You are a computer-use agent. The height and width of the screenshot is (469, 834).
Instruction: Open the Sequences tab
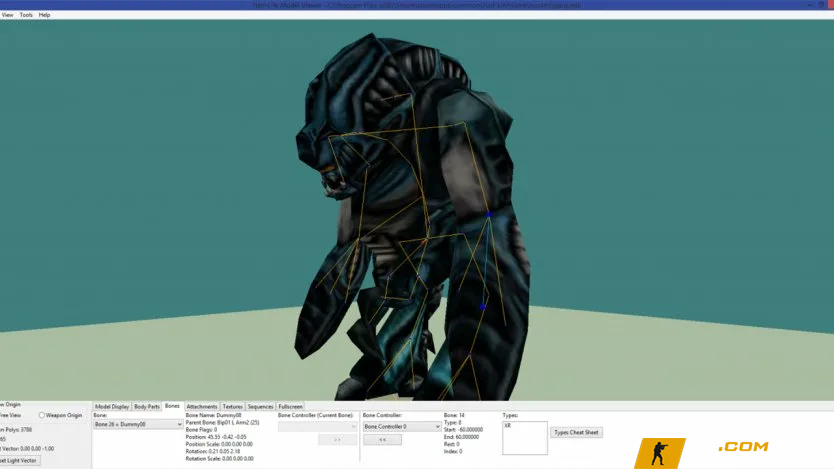[260, 407]
